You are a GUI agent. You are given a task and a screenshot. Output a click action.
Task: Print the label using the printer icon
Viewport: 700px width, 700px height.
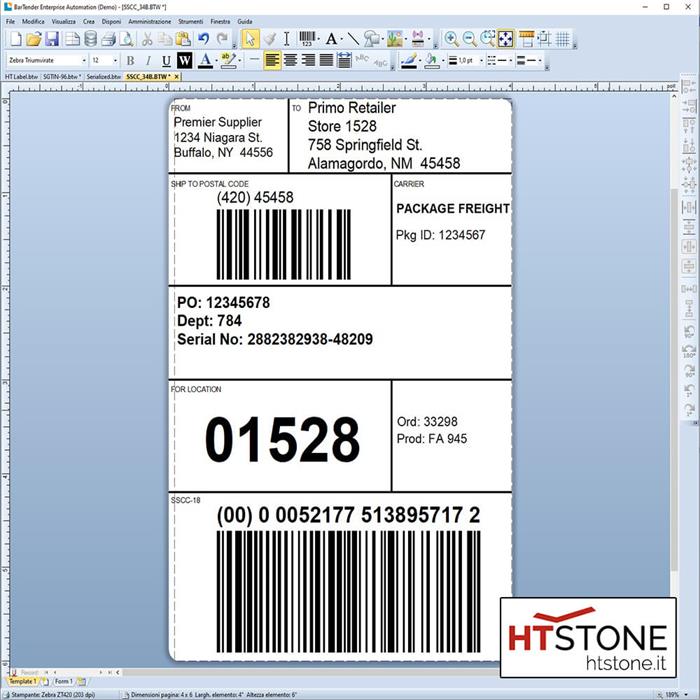(108, 39)
